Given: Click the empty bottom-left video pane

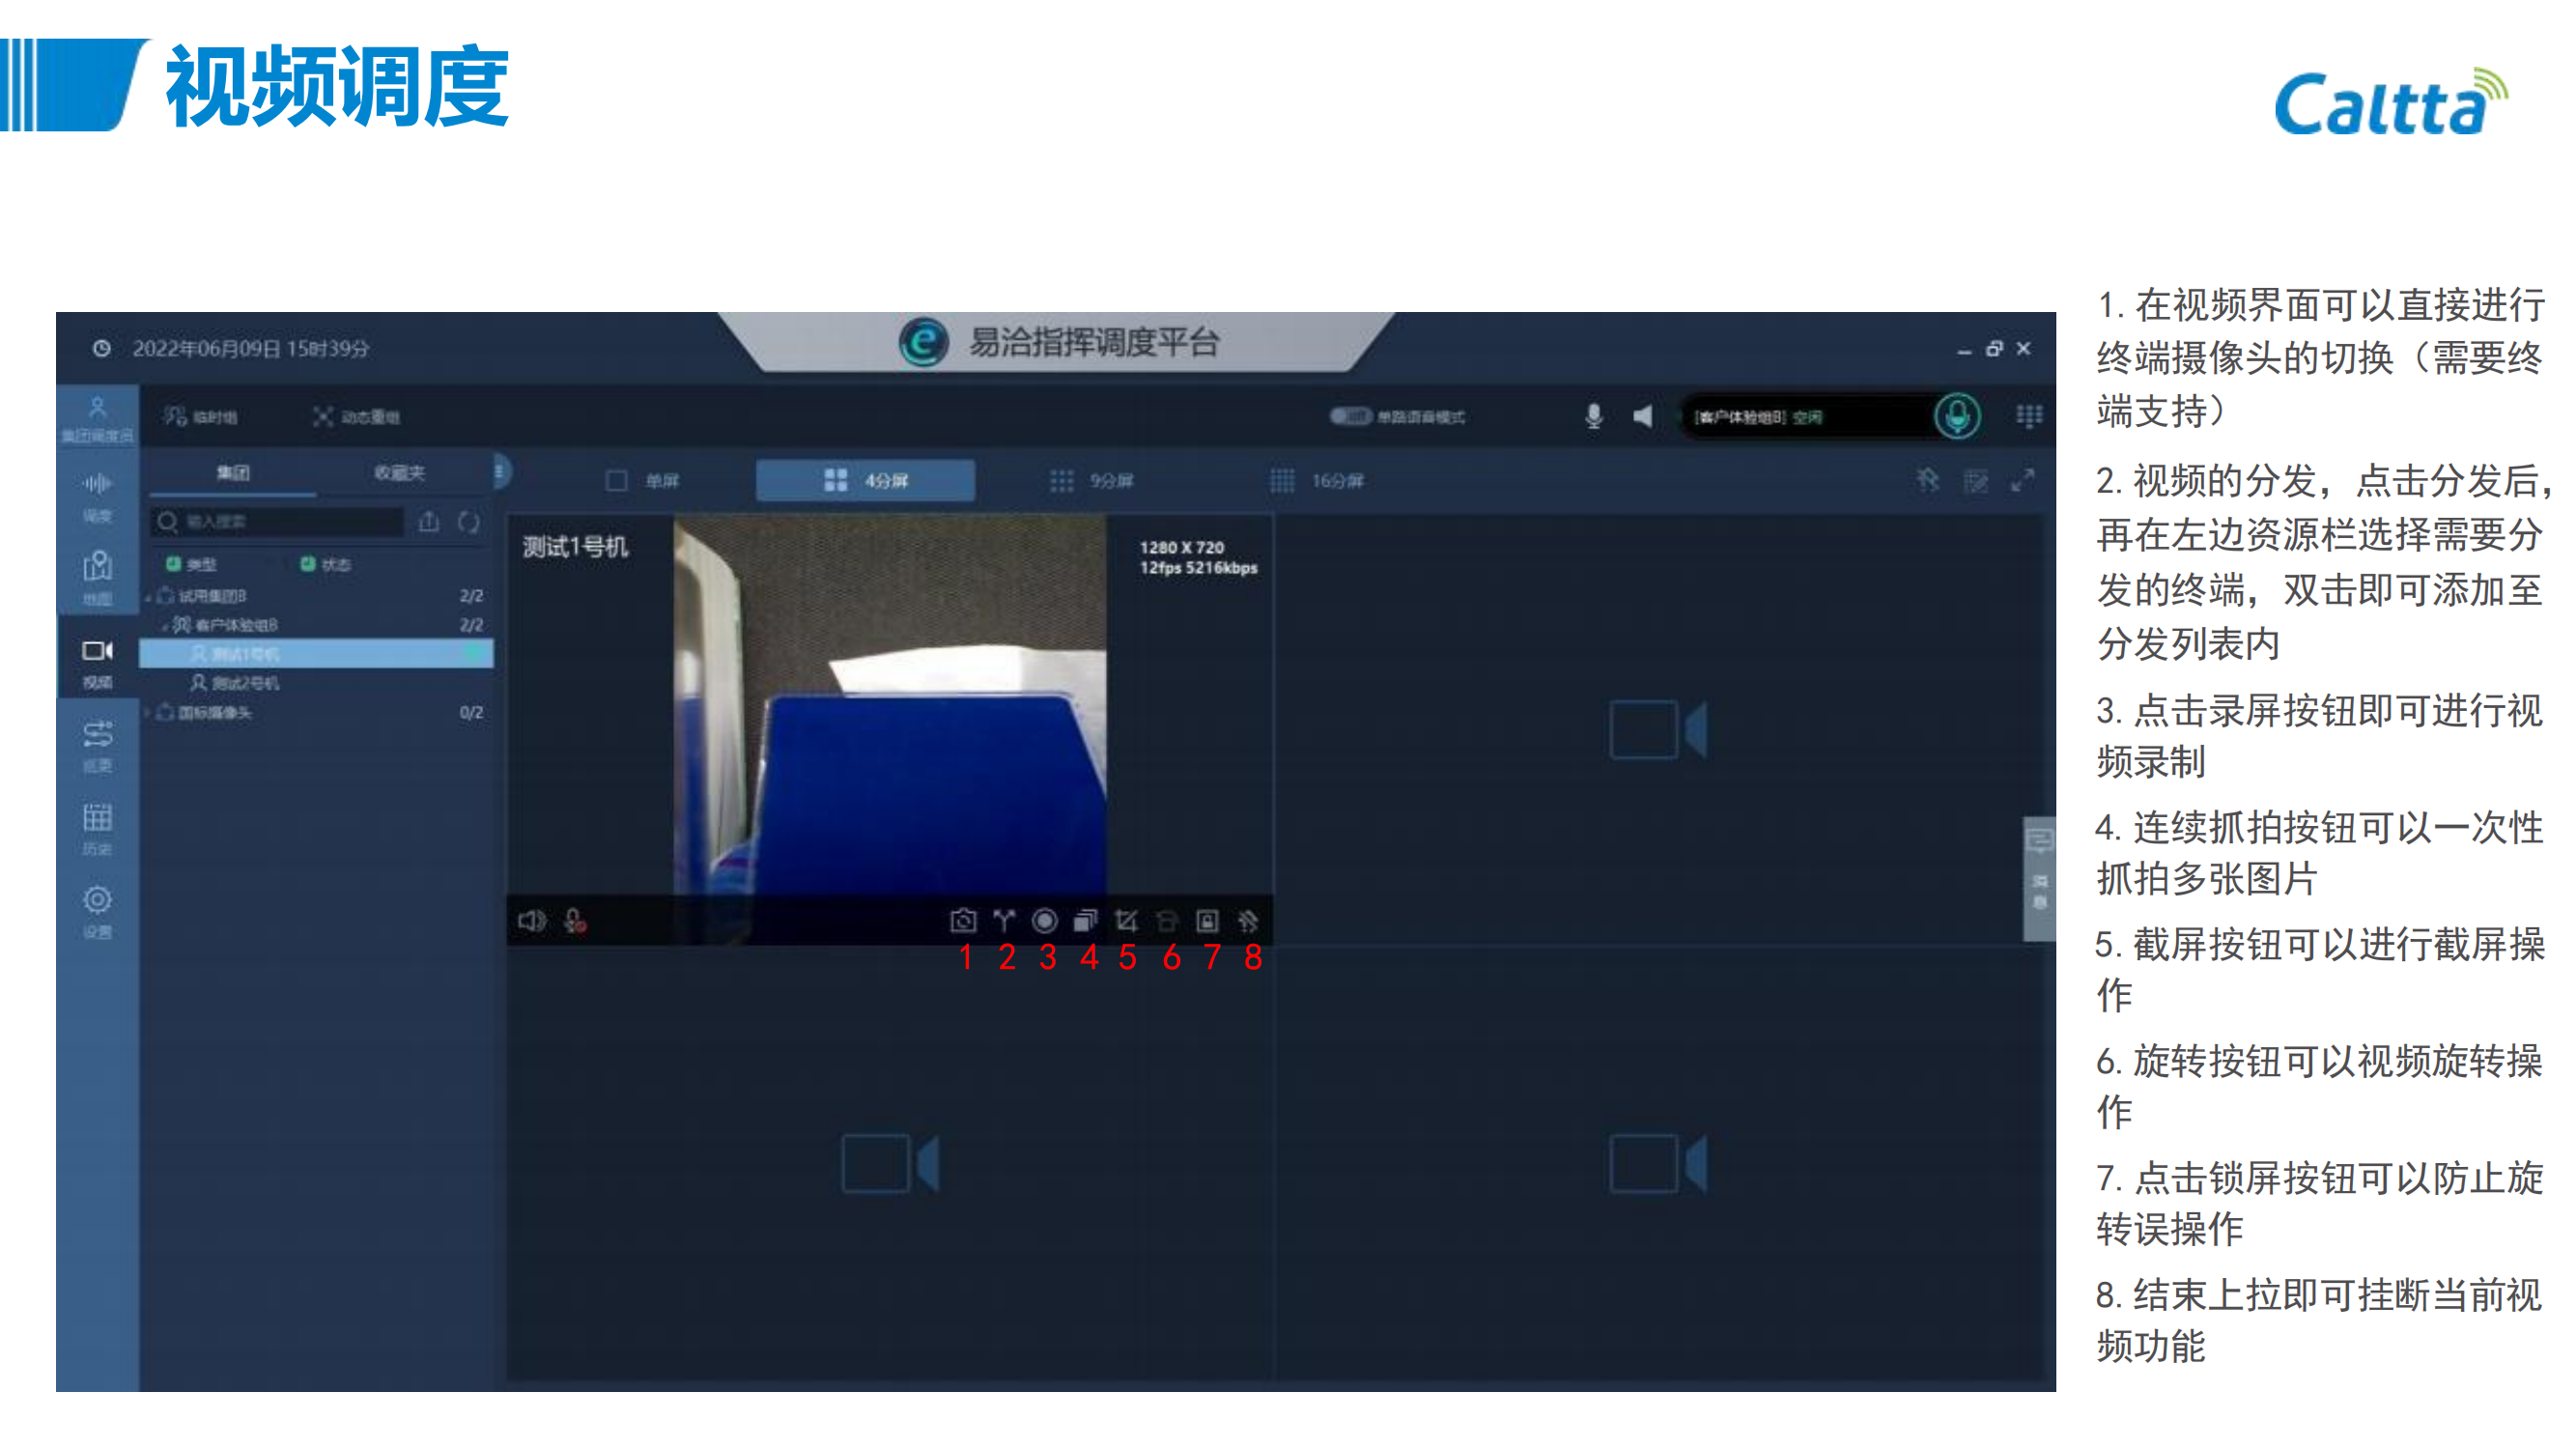Looking at the screenshot, I should (890, 1163).
